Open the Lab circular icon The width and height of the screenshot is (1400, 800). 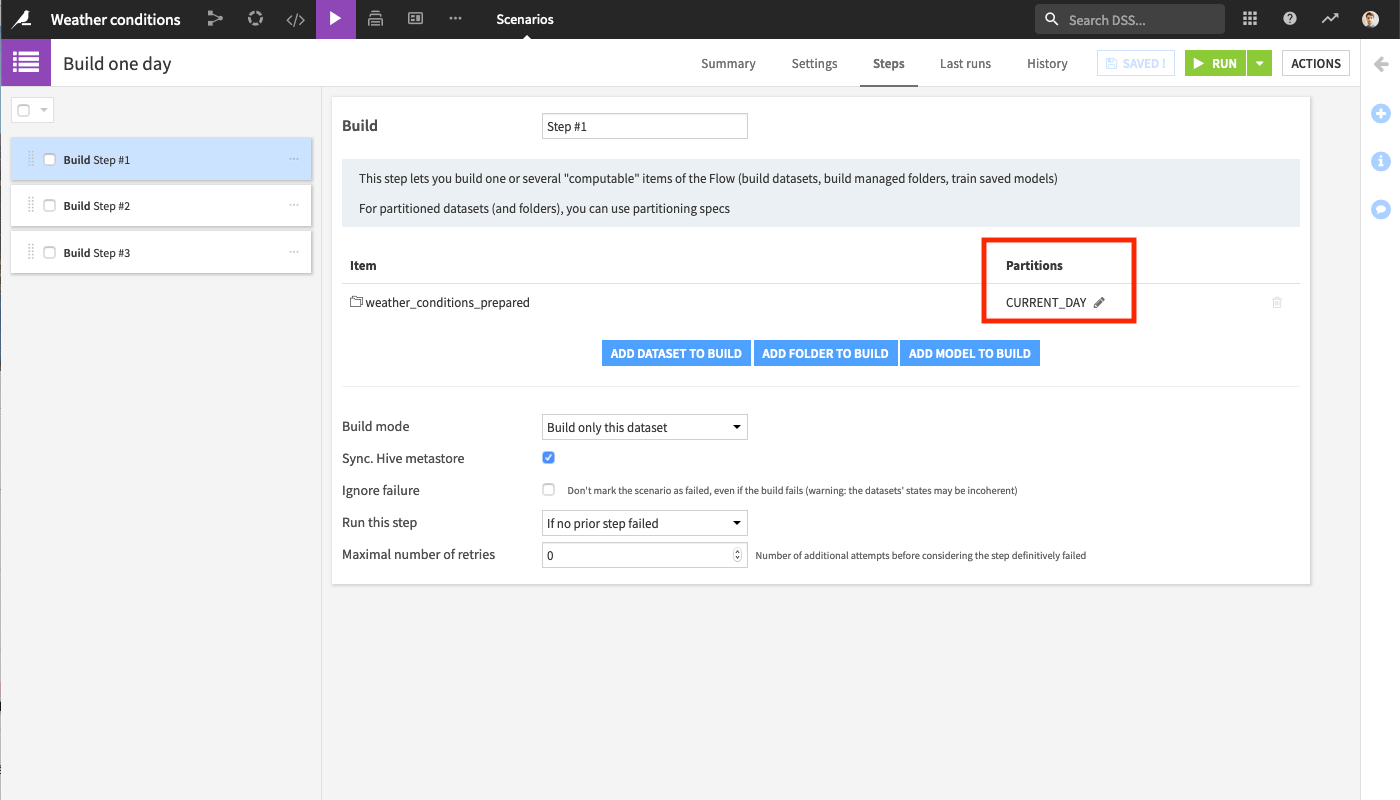255,19
